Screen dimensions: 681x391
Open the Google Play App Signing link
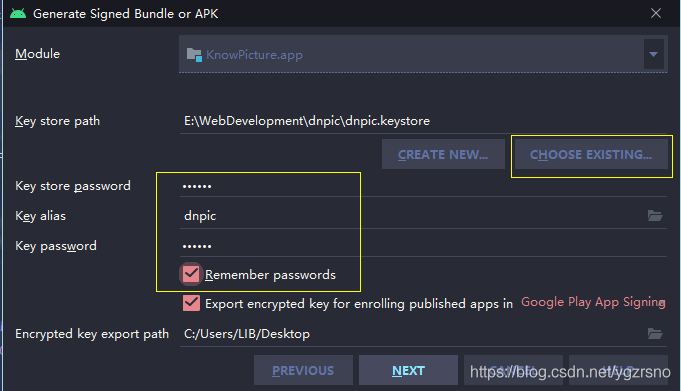click(x=593, y=302)
